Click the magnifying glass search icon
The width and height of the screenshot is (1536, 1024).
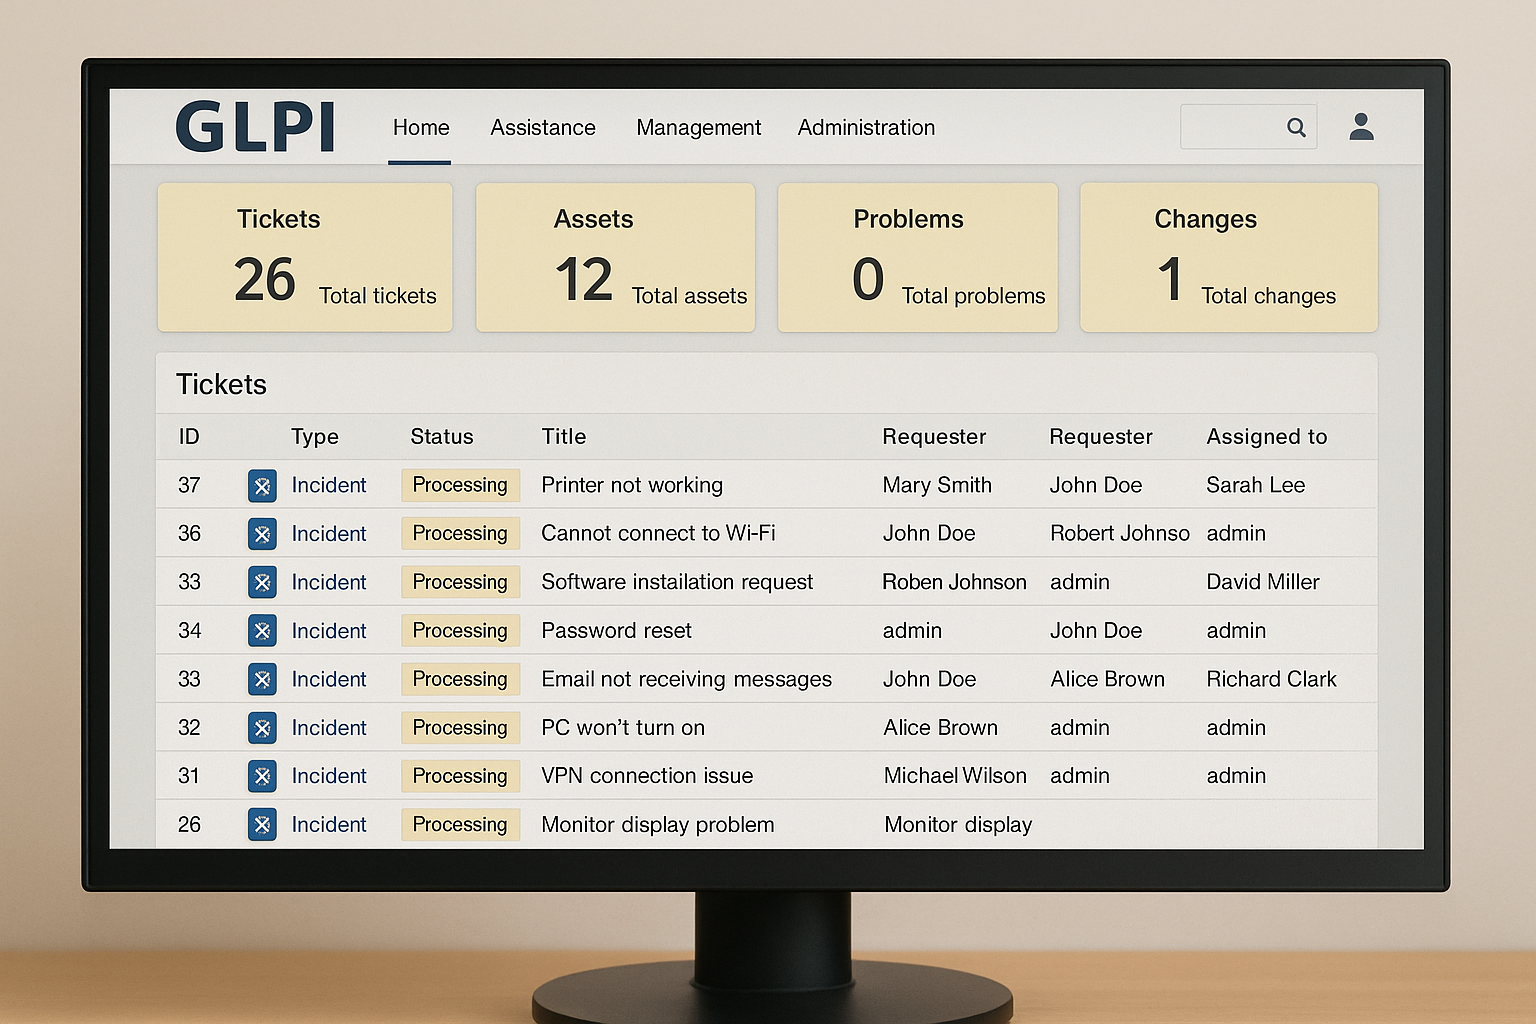(x=1296, y=127)
